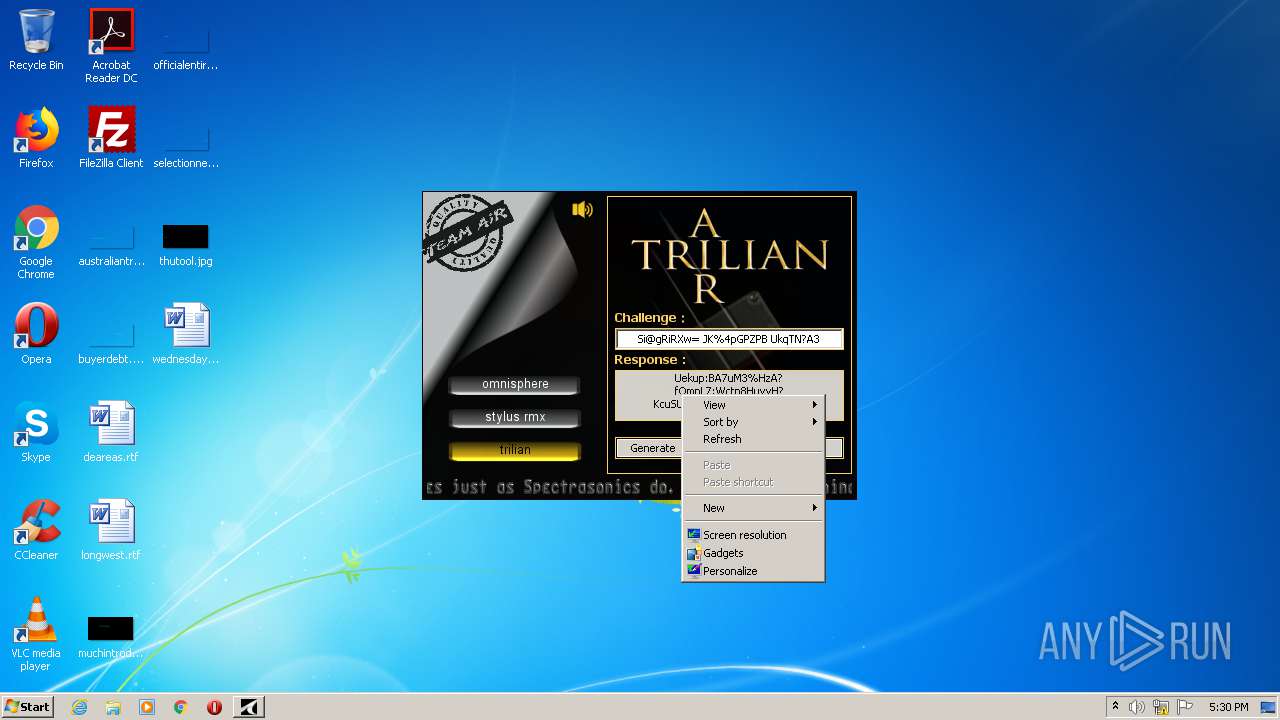
Task: Open the Action Center flag icon
Action: [1185, 707]
